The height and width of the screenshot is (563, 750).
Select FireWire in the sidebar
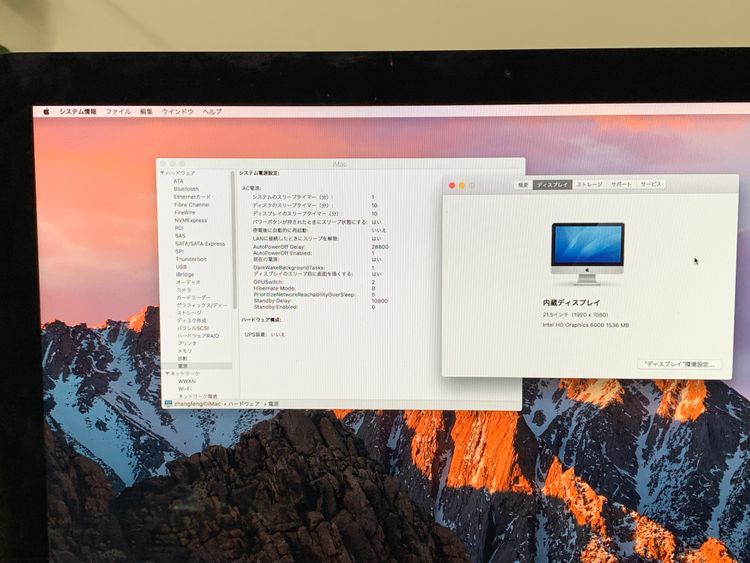pos(185,212)
